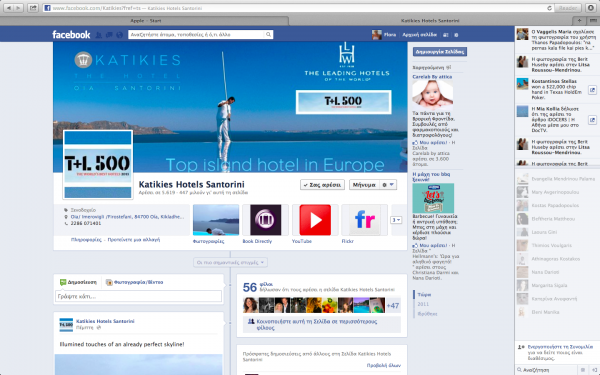
Task: Click share icon beside Mia Kollia story
Action: click(x=592, y=120)
